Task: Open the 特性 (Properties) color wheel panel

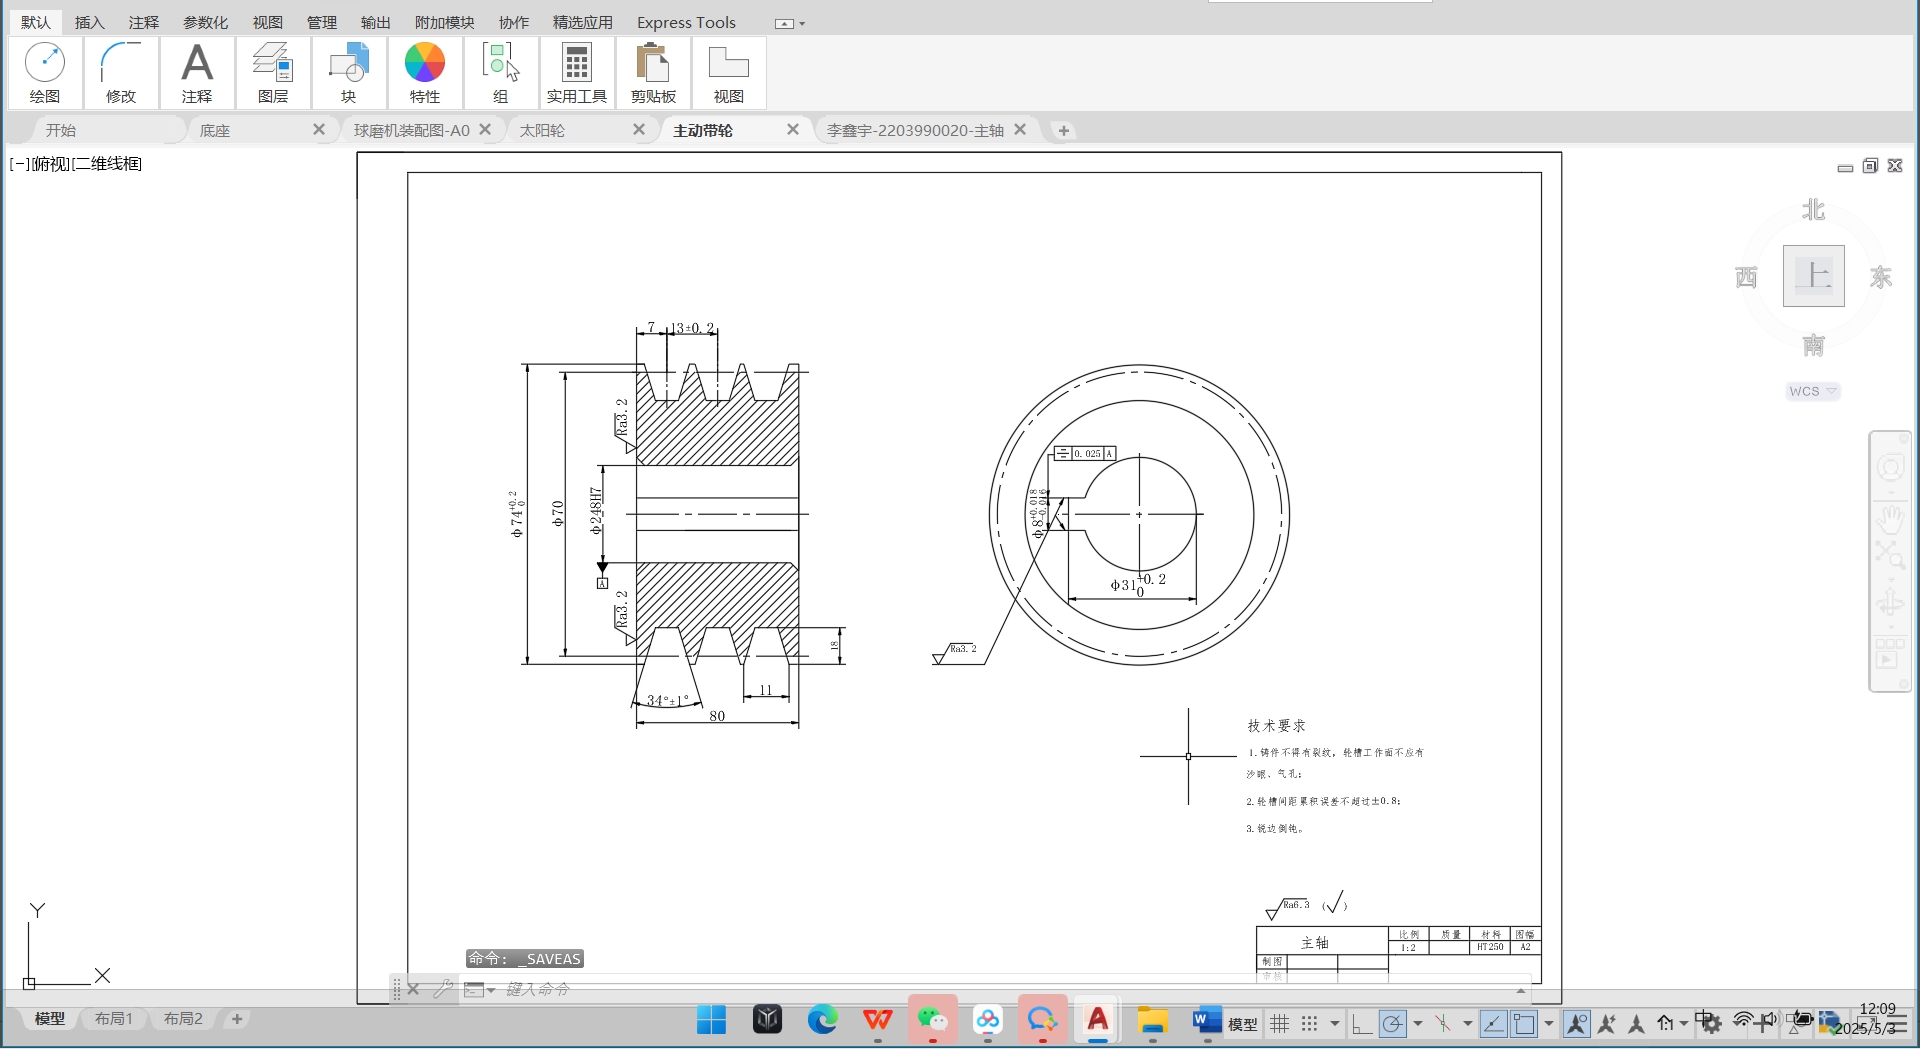Action: (425, 73)
